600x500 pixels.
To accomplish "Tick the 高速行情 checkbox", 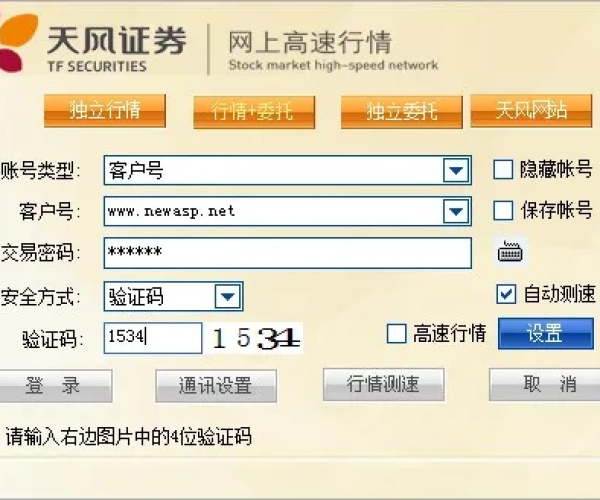I will click(396, 333).
